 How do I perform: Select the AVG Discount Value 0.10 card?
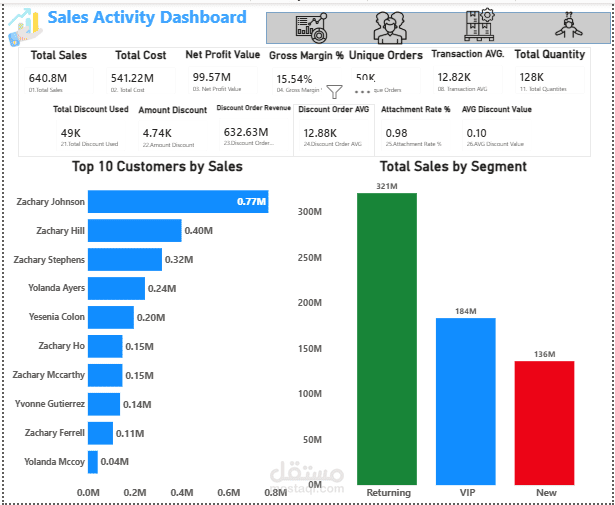coord(497,136)
